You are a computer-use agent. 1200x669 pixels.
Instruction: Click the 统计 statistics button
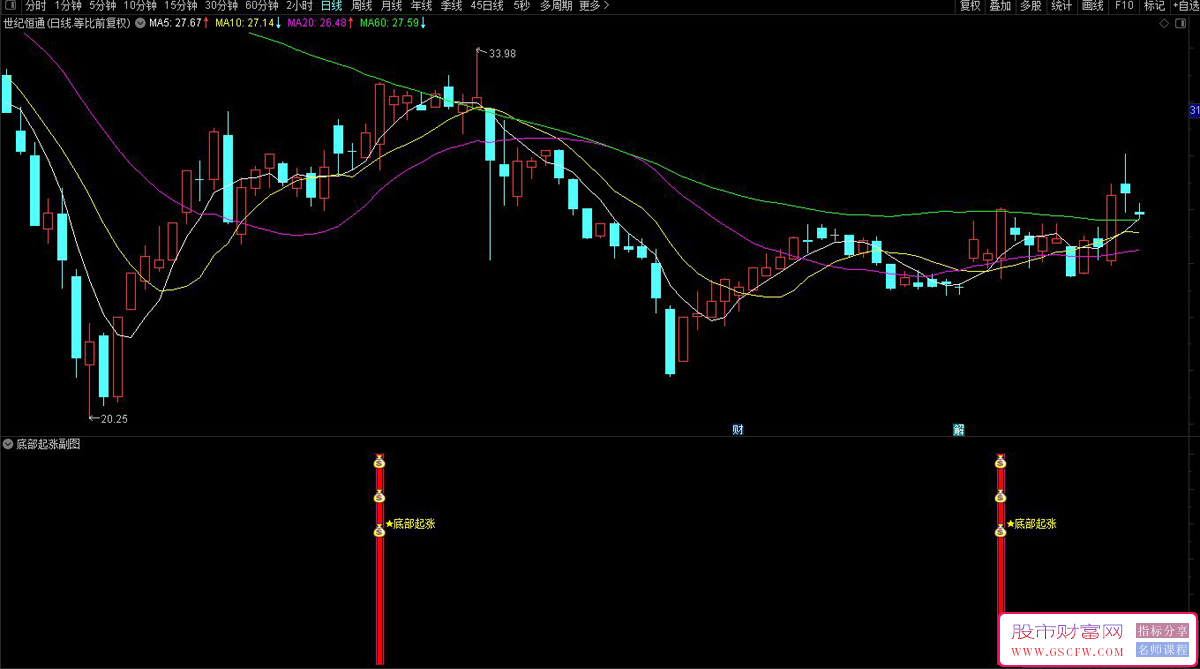[1061, 6]
